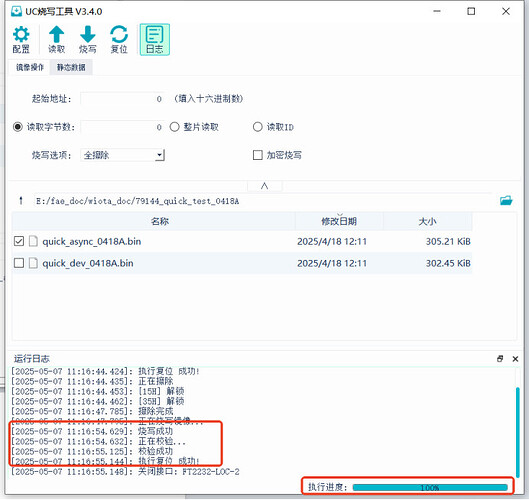Image resolution: width=529 pixels, height=500 pixels.
Task: Open the 烧写选项 全擦除 dropdown
Action: click(x=122, y=155)
